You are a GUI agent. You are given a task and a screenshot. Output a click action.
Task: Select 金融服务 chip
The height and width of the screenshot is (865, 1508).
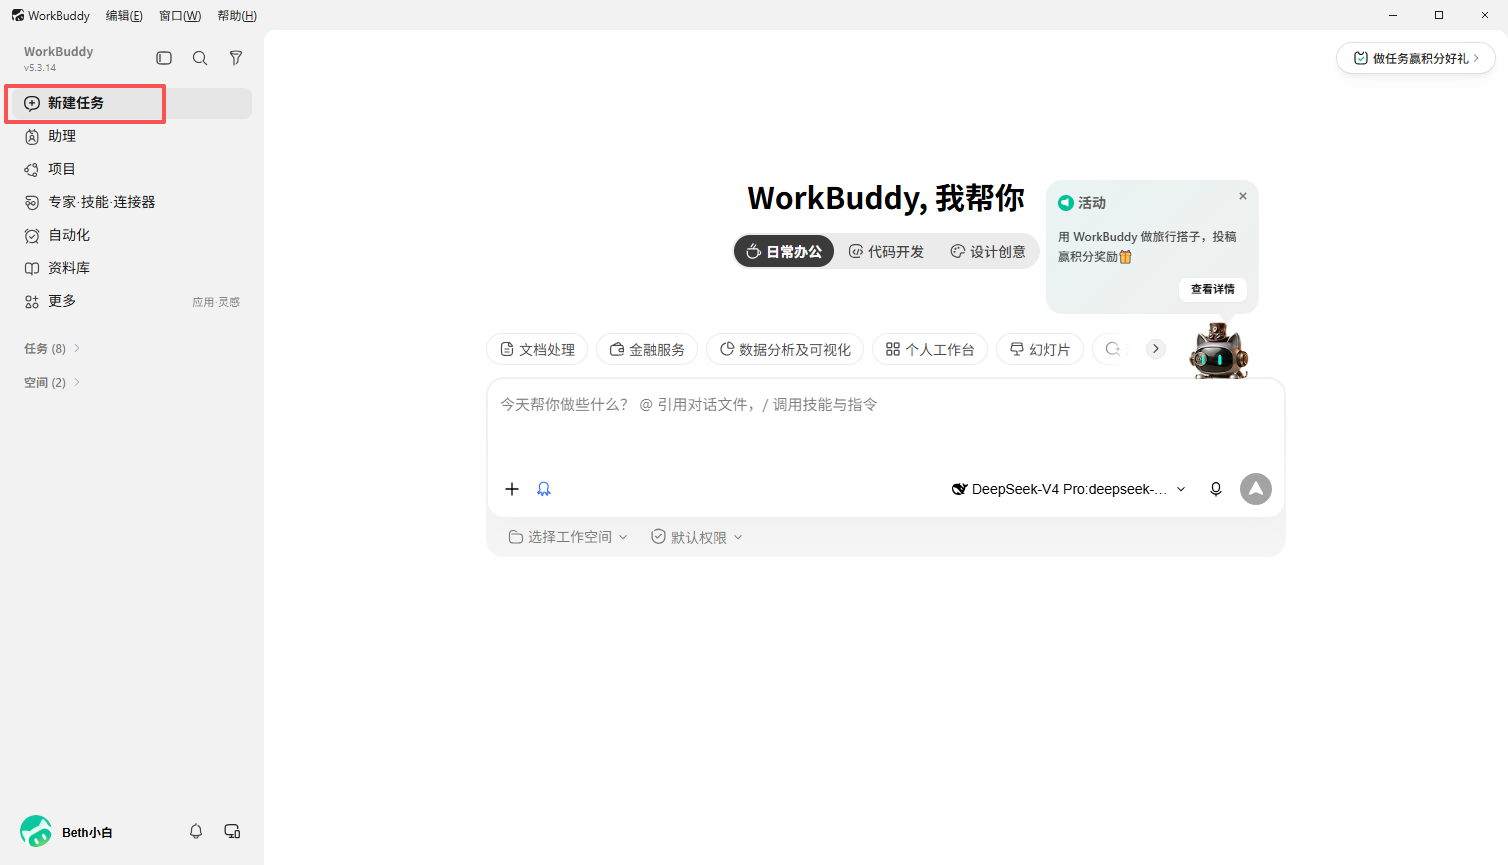647,349
